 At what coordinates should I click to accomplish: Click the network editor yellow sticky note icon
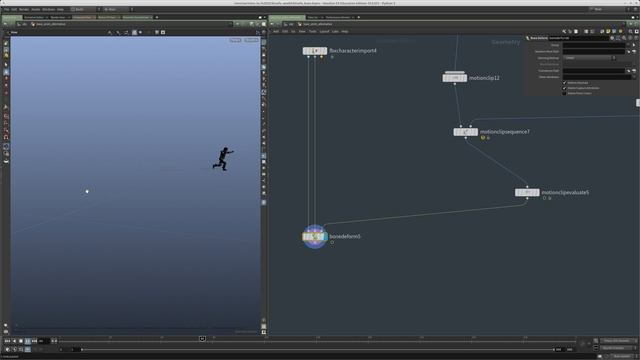[608, 31]
